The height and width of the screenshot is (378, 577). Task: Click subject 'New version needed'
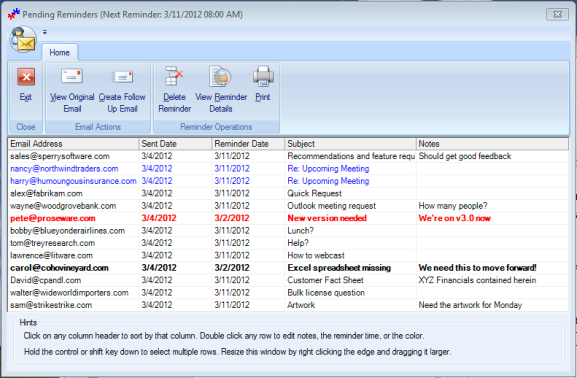pos(327,218)
